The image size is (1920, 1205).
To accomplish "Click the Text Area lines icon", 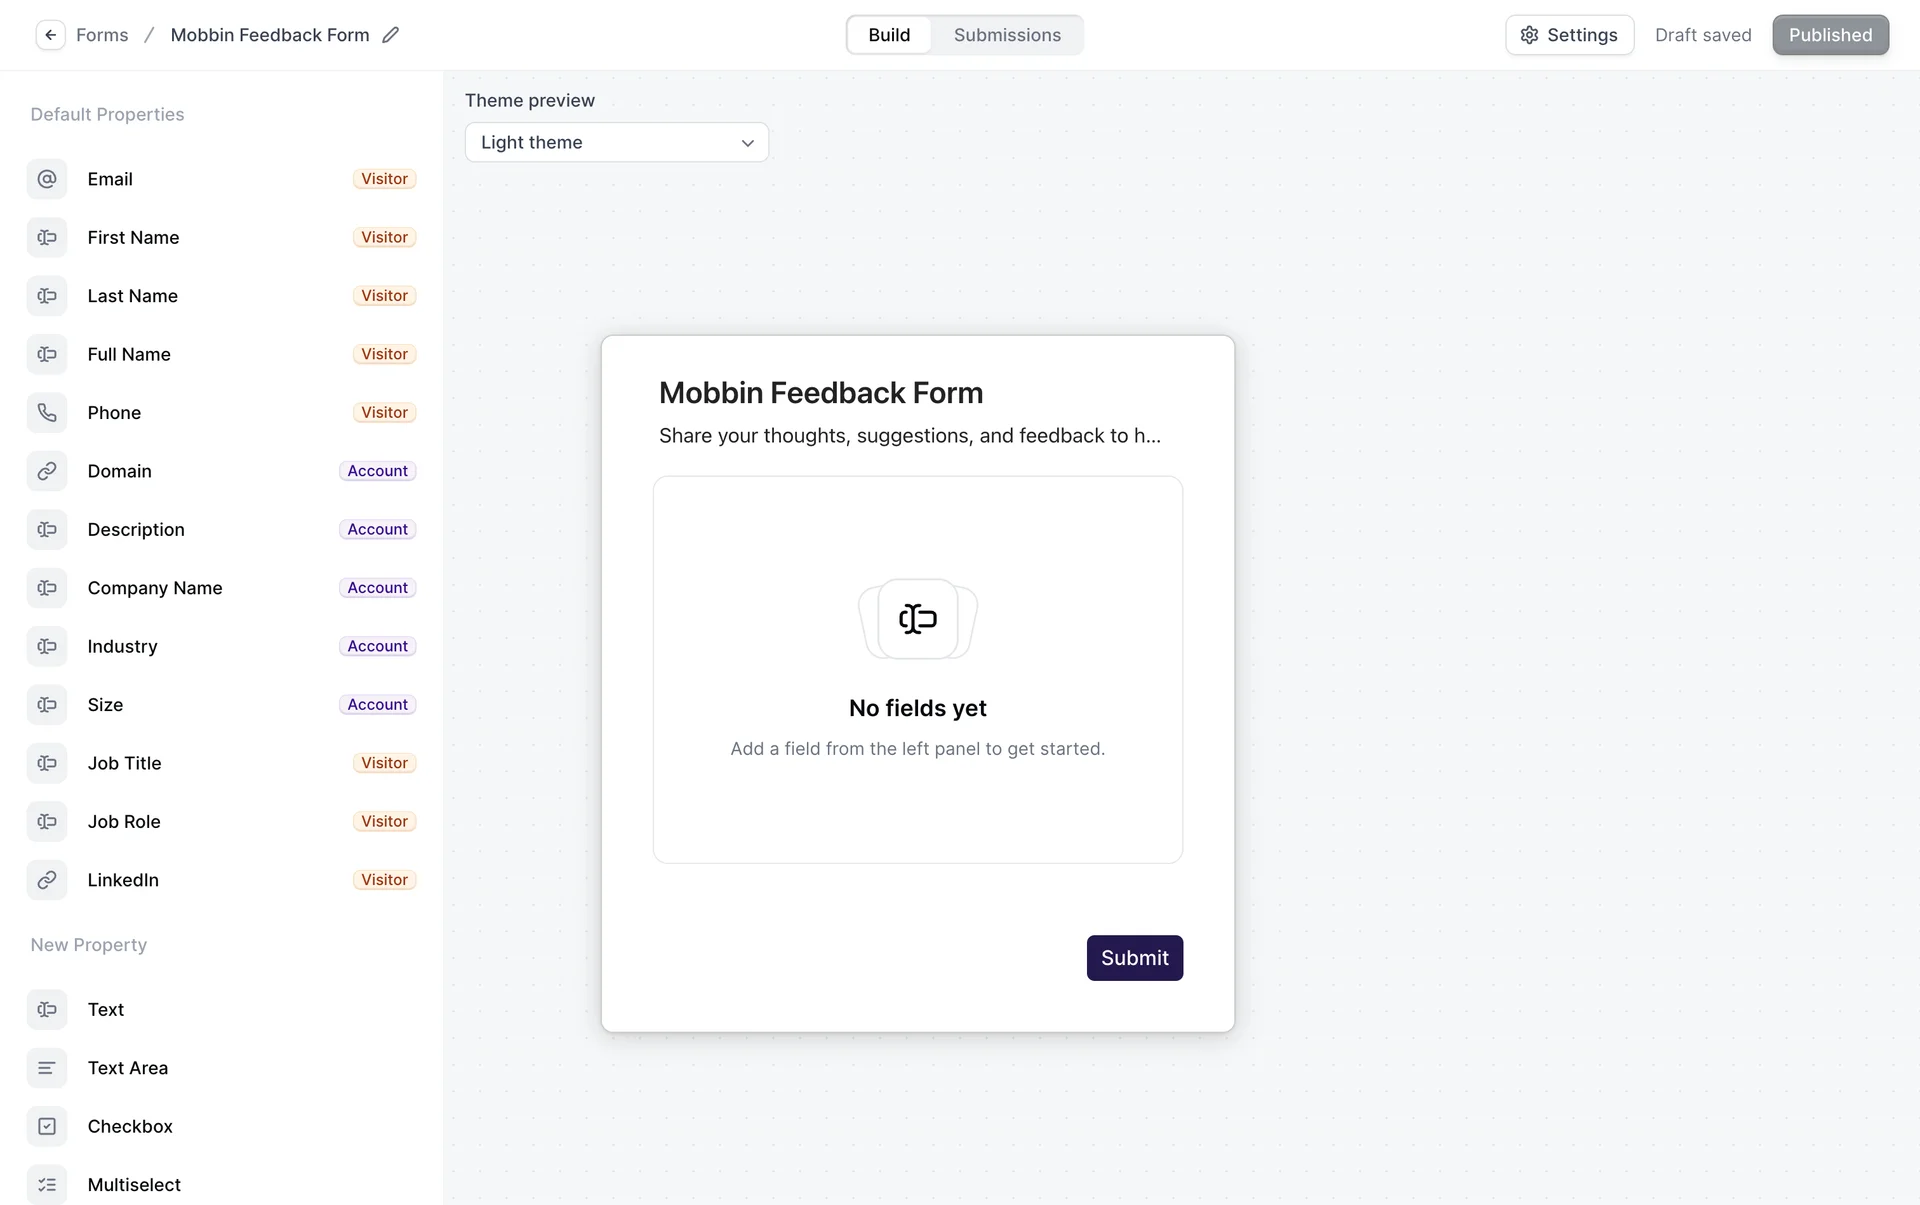I will tap(47, 1068).
